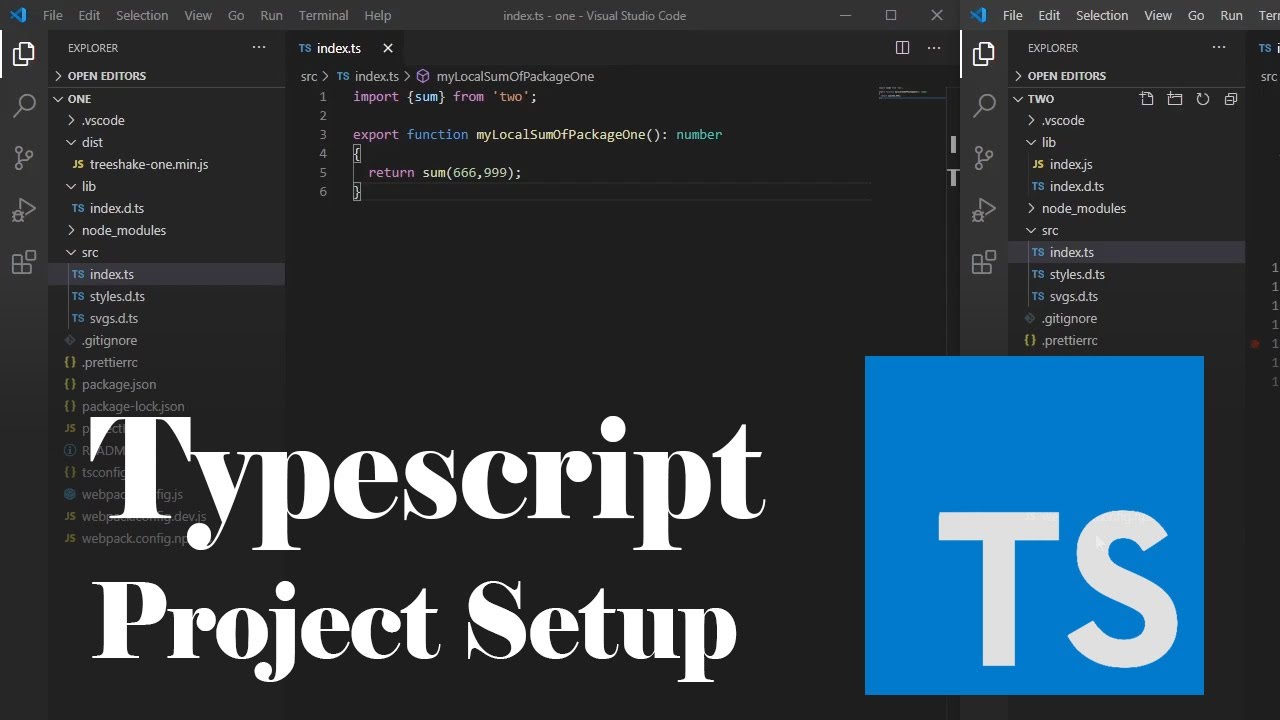Open index.d.ts under lib in left explorer
Screen dimensions: 1280x720
(x=166, y=208)
